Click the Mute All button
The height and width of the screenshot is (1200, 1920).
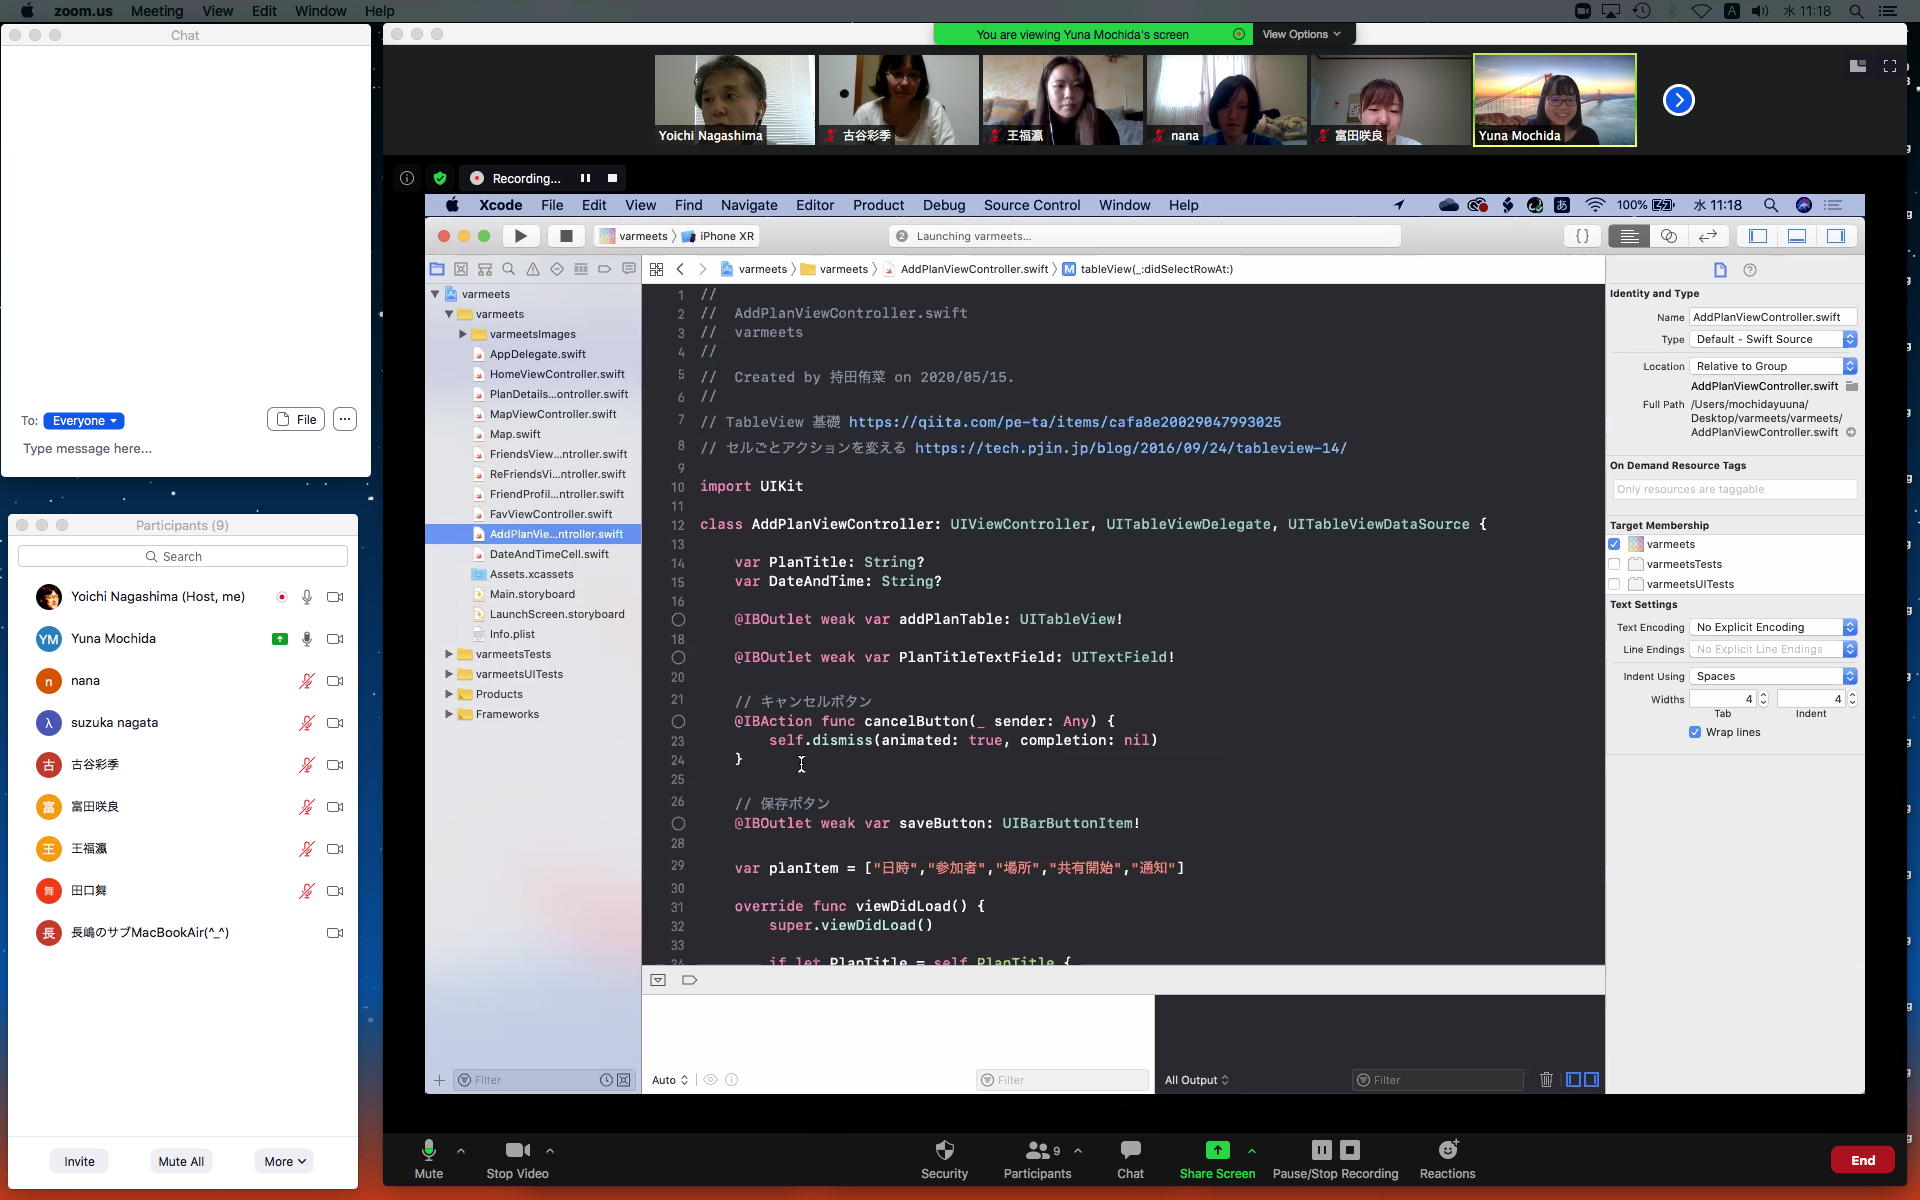pos(181,1161)
